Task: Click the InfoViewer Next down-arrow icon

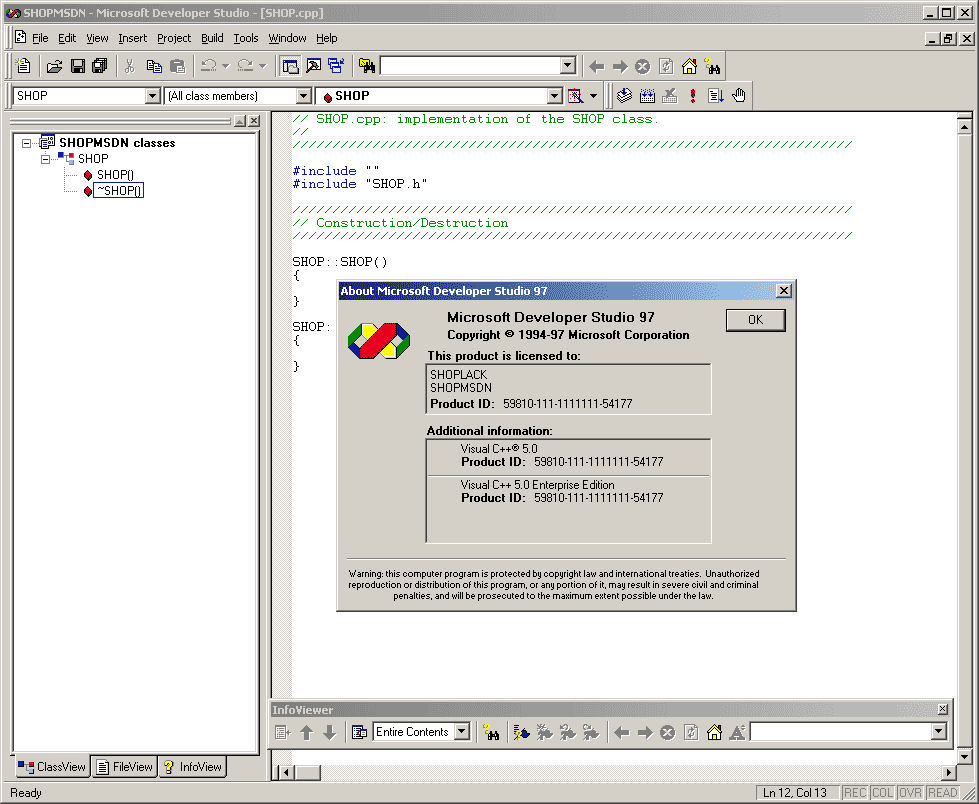Action: click(x=330, y=732)
